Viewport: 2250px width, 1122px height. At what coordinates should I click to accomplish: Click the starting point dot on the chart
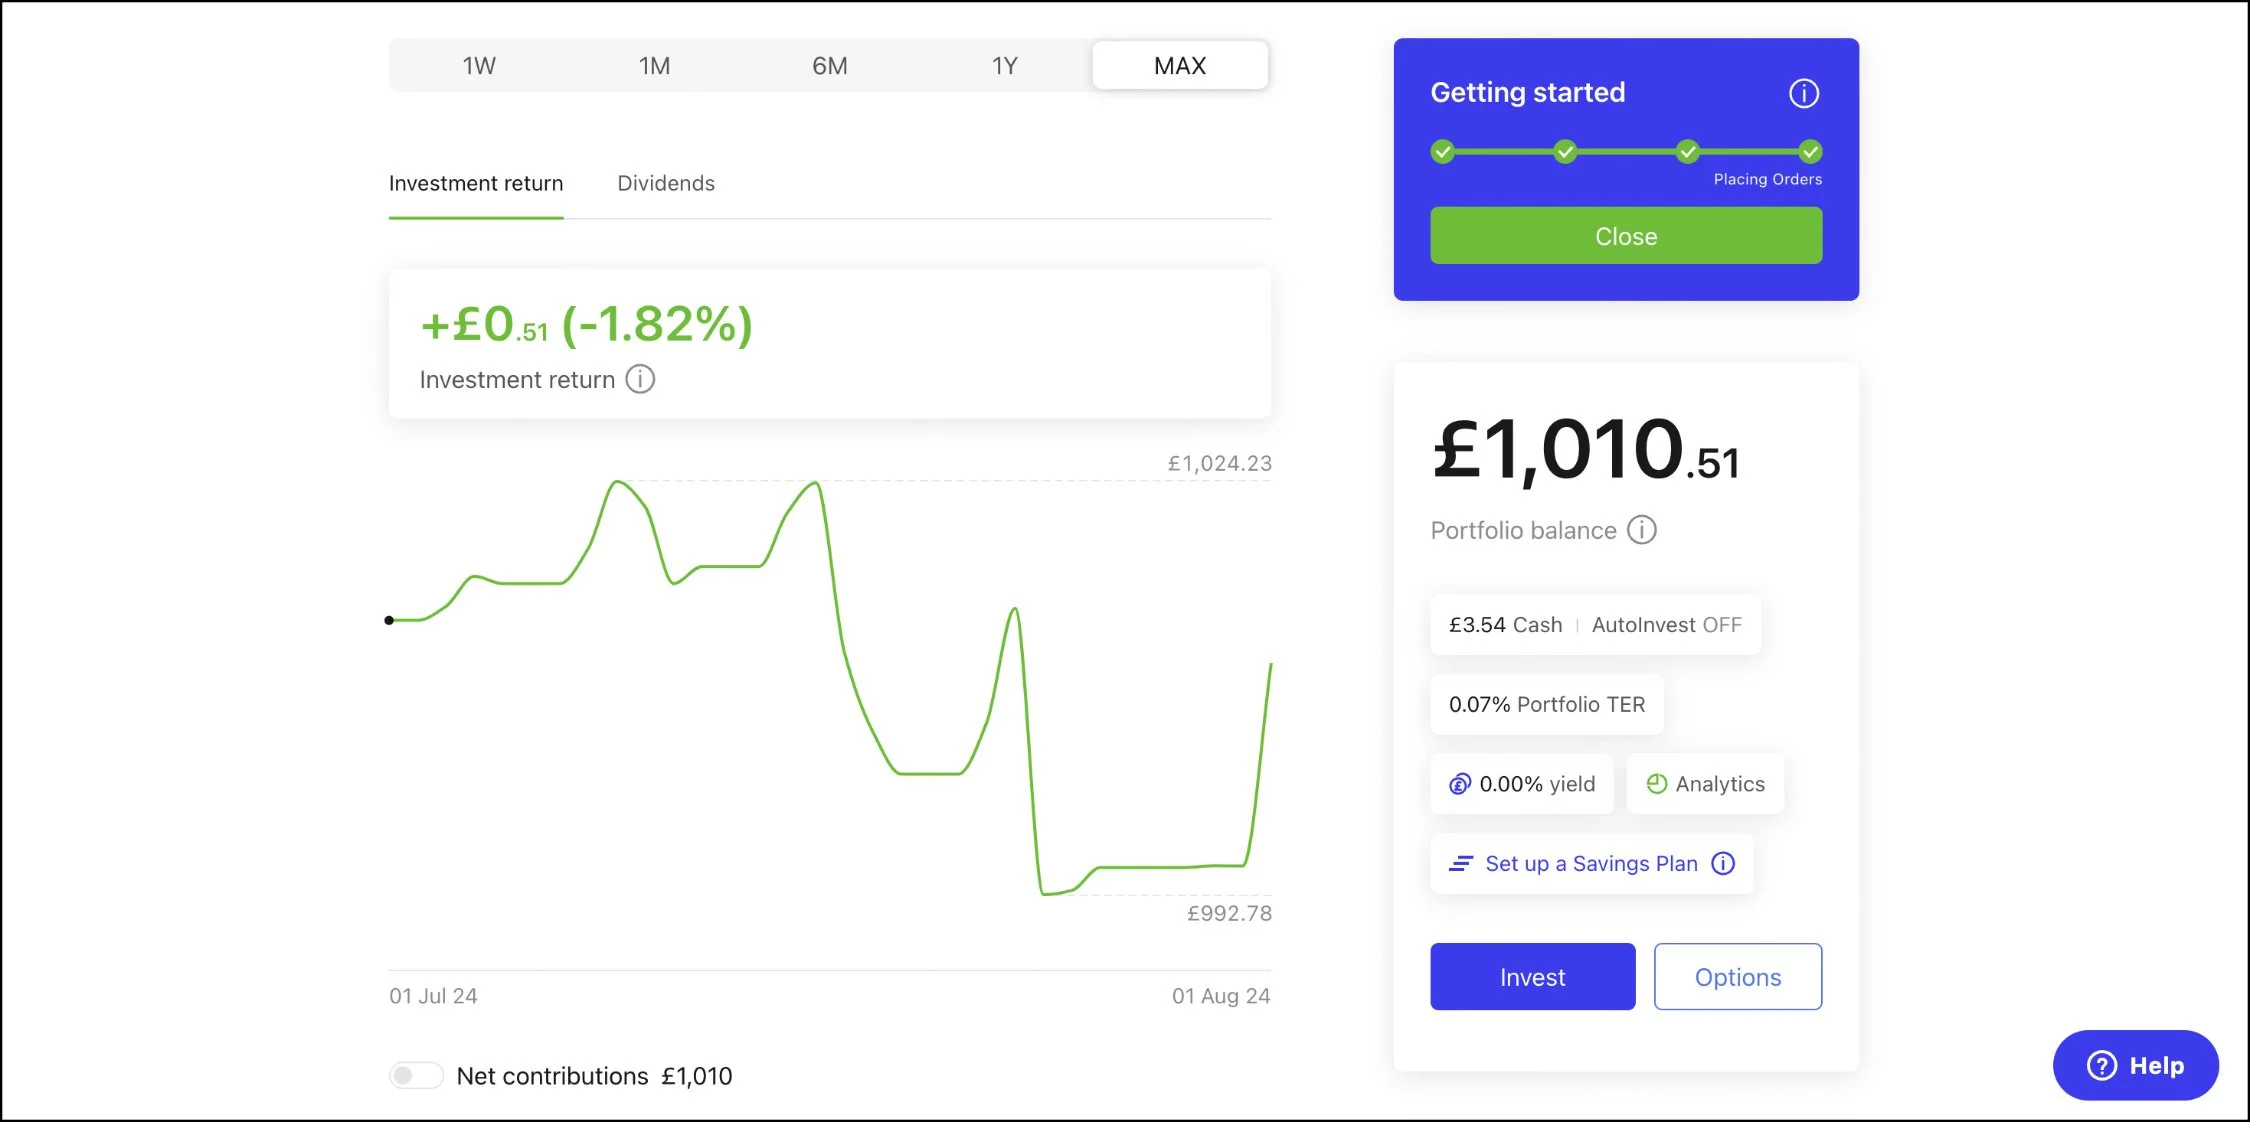(389, 620)
